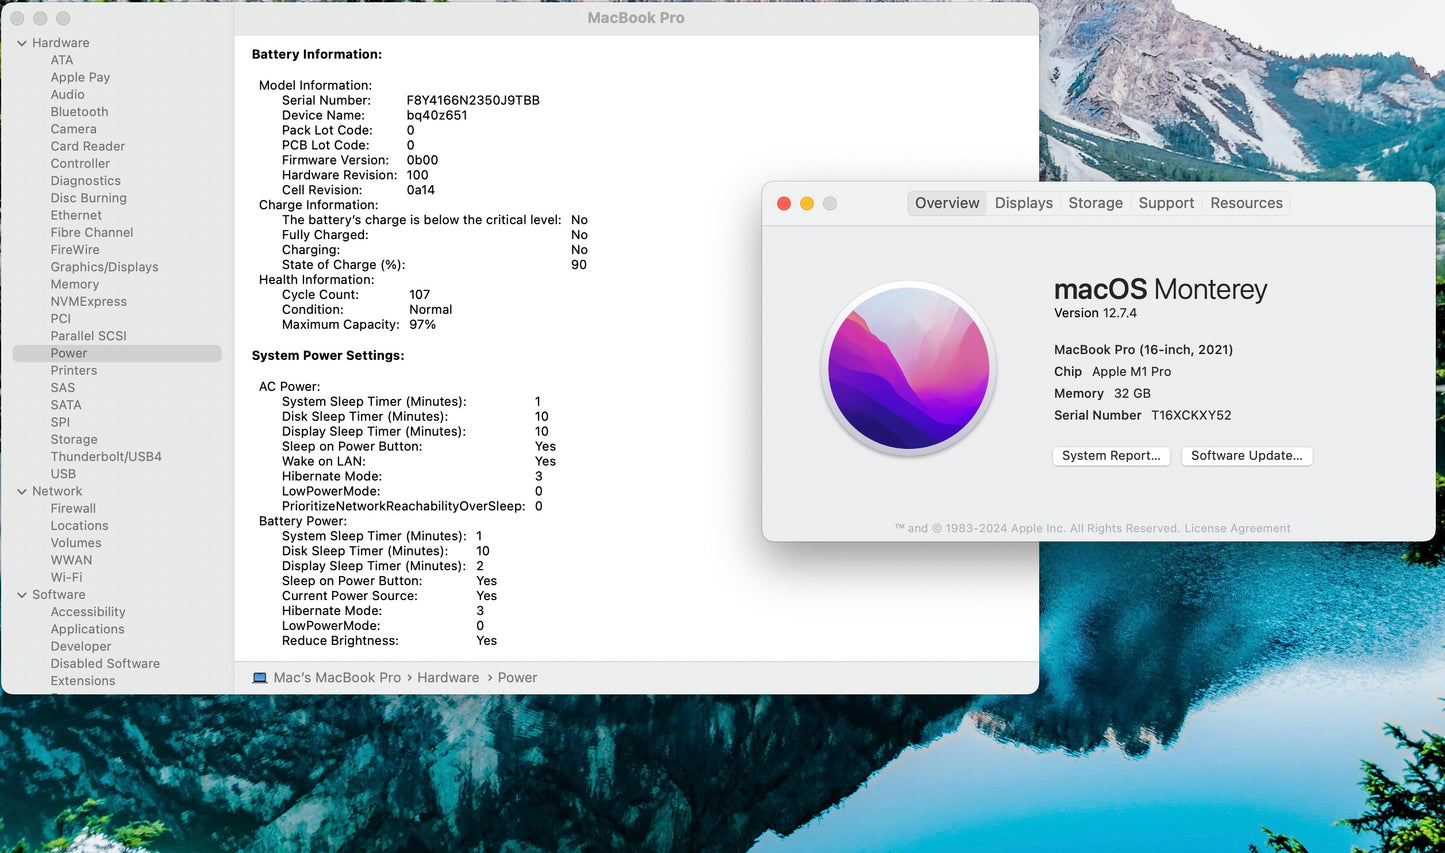Open the Resources tab

(1246, 203)
